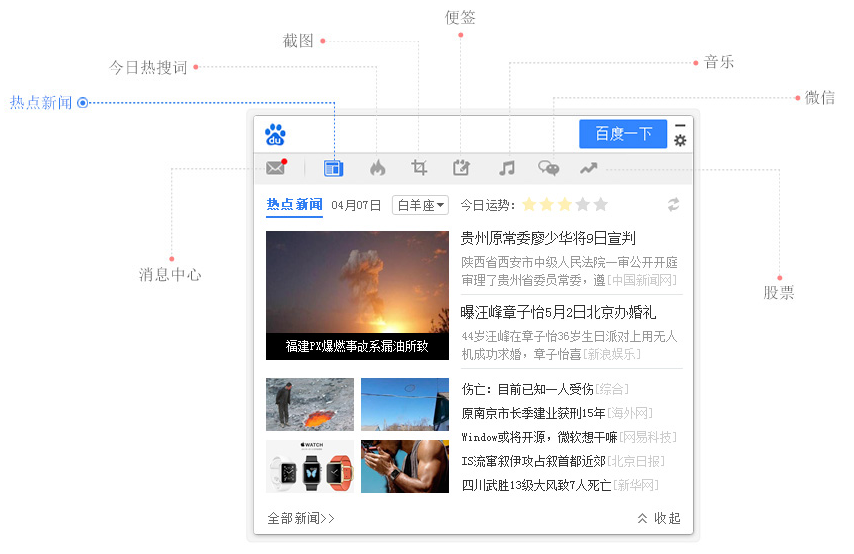Open the music note icon
The height and width of the screenshot is (554, 854).
point(507,168)
